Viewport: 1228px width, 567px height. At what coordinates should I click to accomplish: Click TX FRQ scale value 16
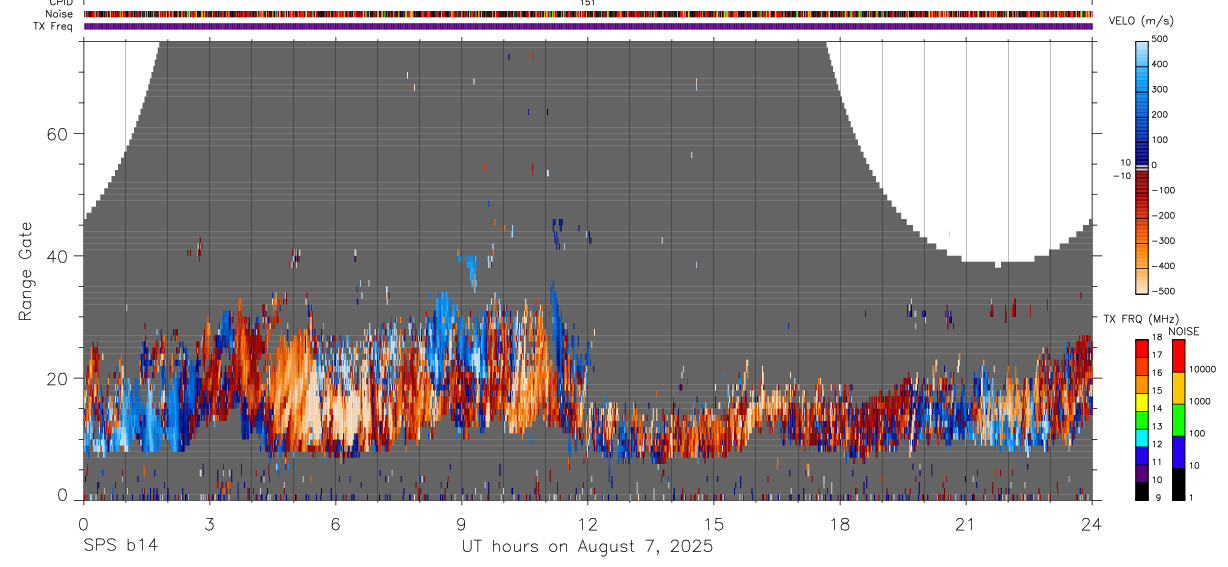point(1157,373)
